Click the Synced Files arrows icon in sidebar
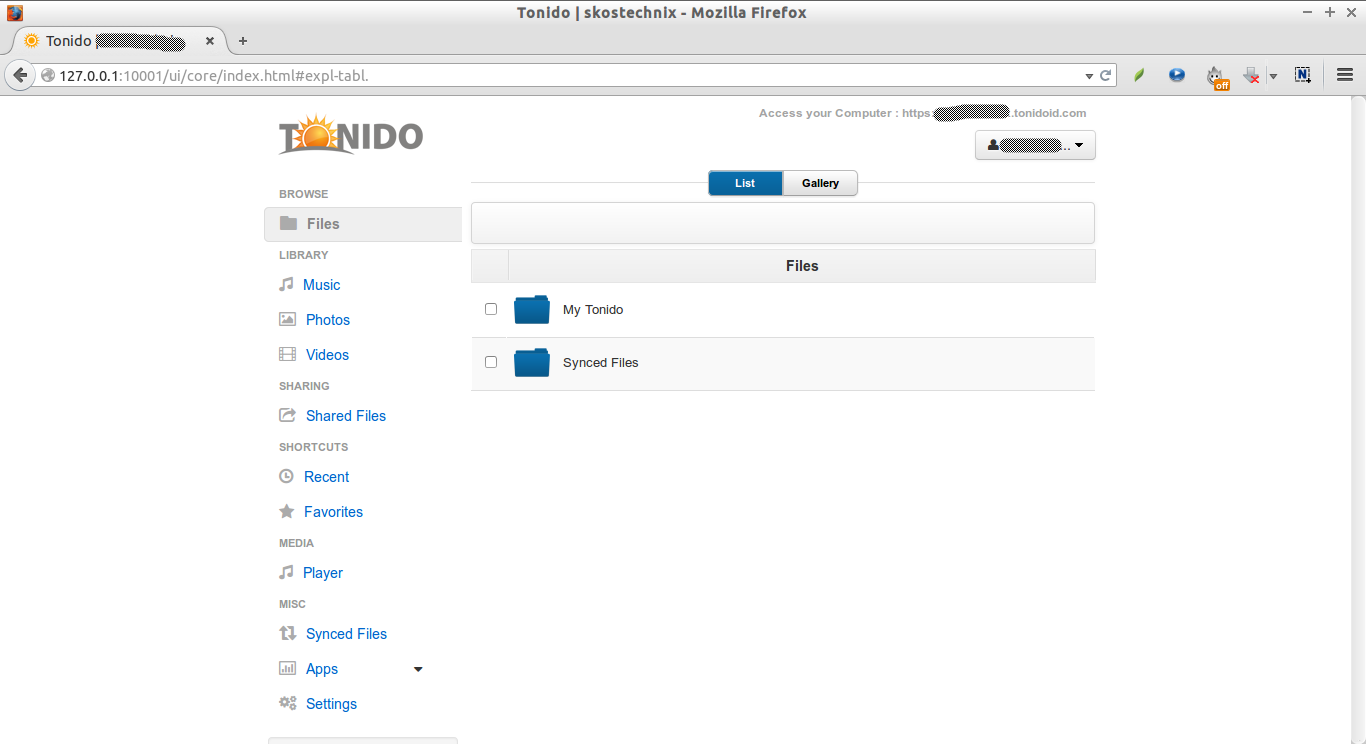Image resolution: width=1366 pixels, height=744 pixels. 287,633
